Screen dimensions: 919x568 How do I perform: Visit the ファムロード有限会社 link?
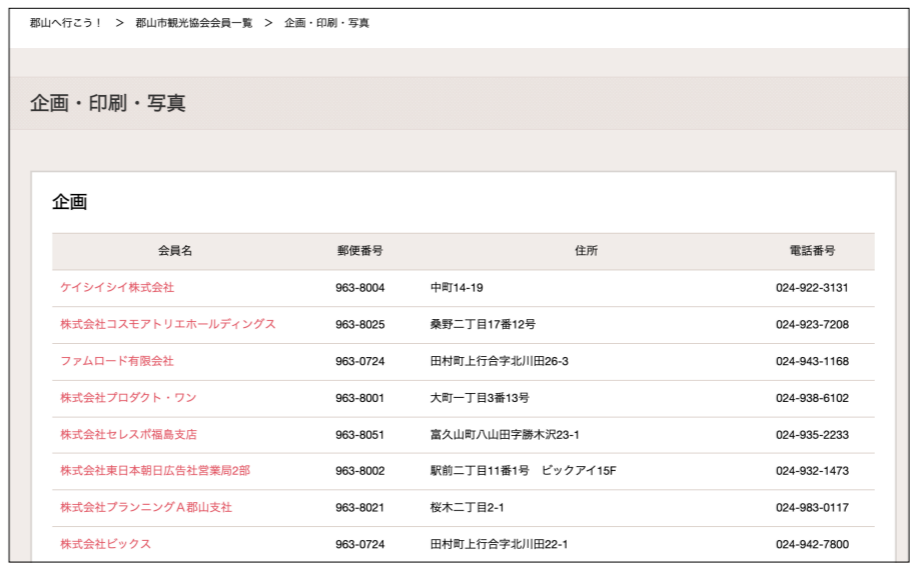[x=117, y=361]
